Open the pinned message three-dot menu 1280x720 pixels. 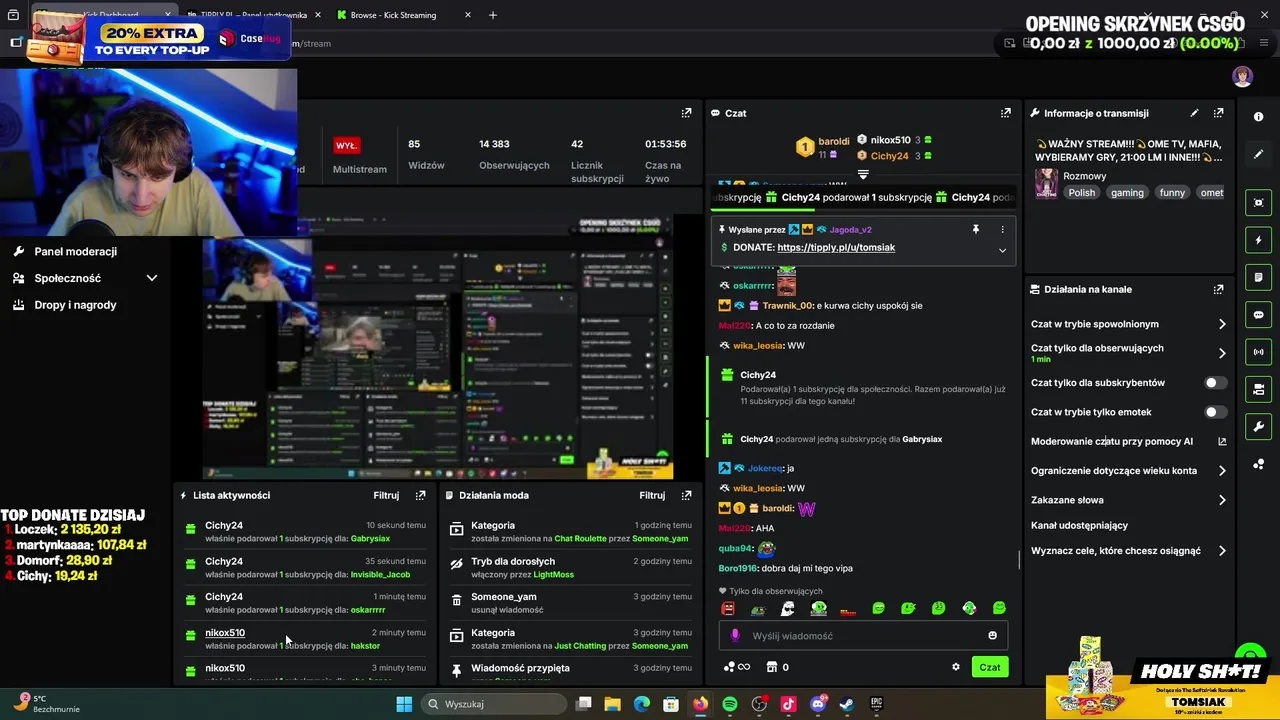1002,229
